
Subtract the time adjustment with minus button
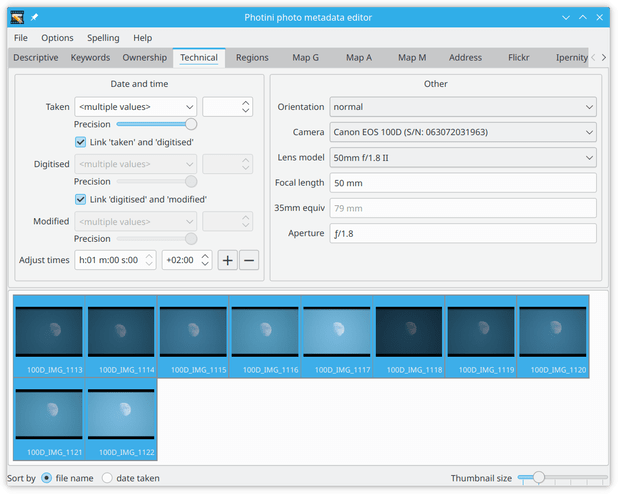pyautogui.click(x=249, y=260)
